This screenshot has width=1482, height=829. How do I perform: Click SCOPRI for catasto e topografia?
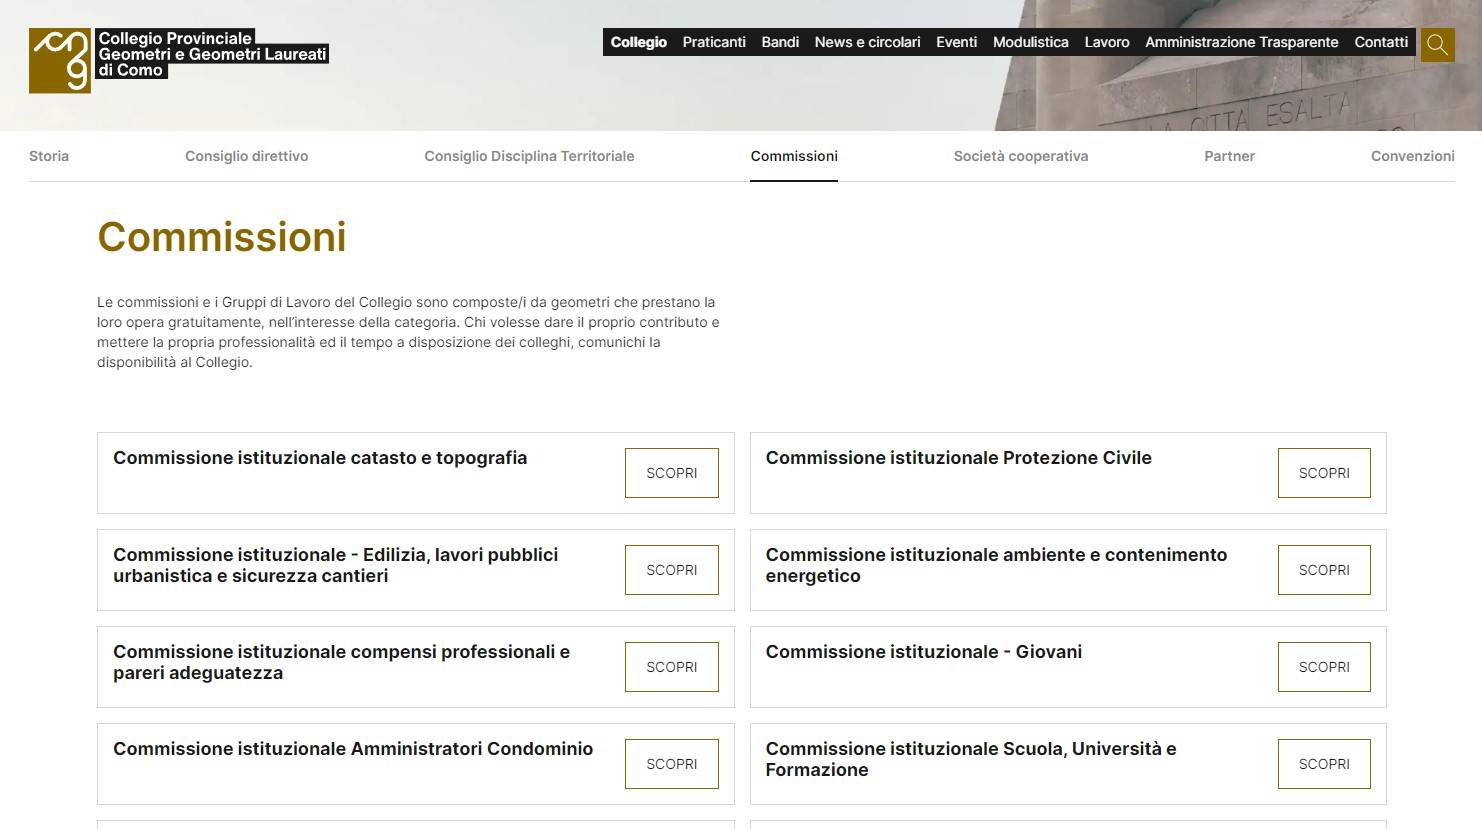[672, 473]
